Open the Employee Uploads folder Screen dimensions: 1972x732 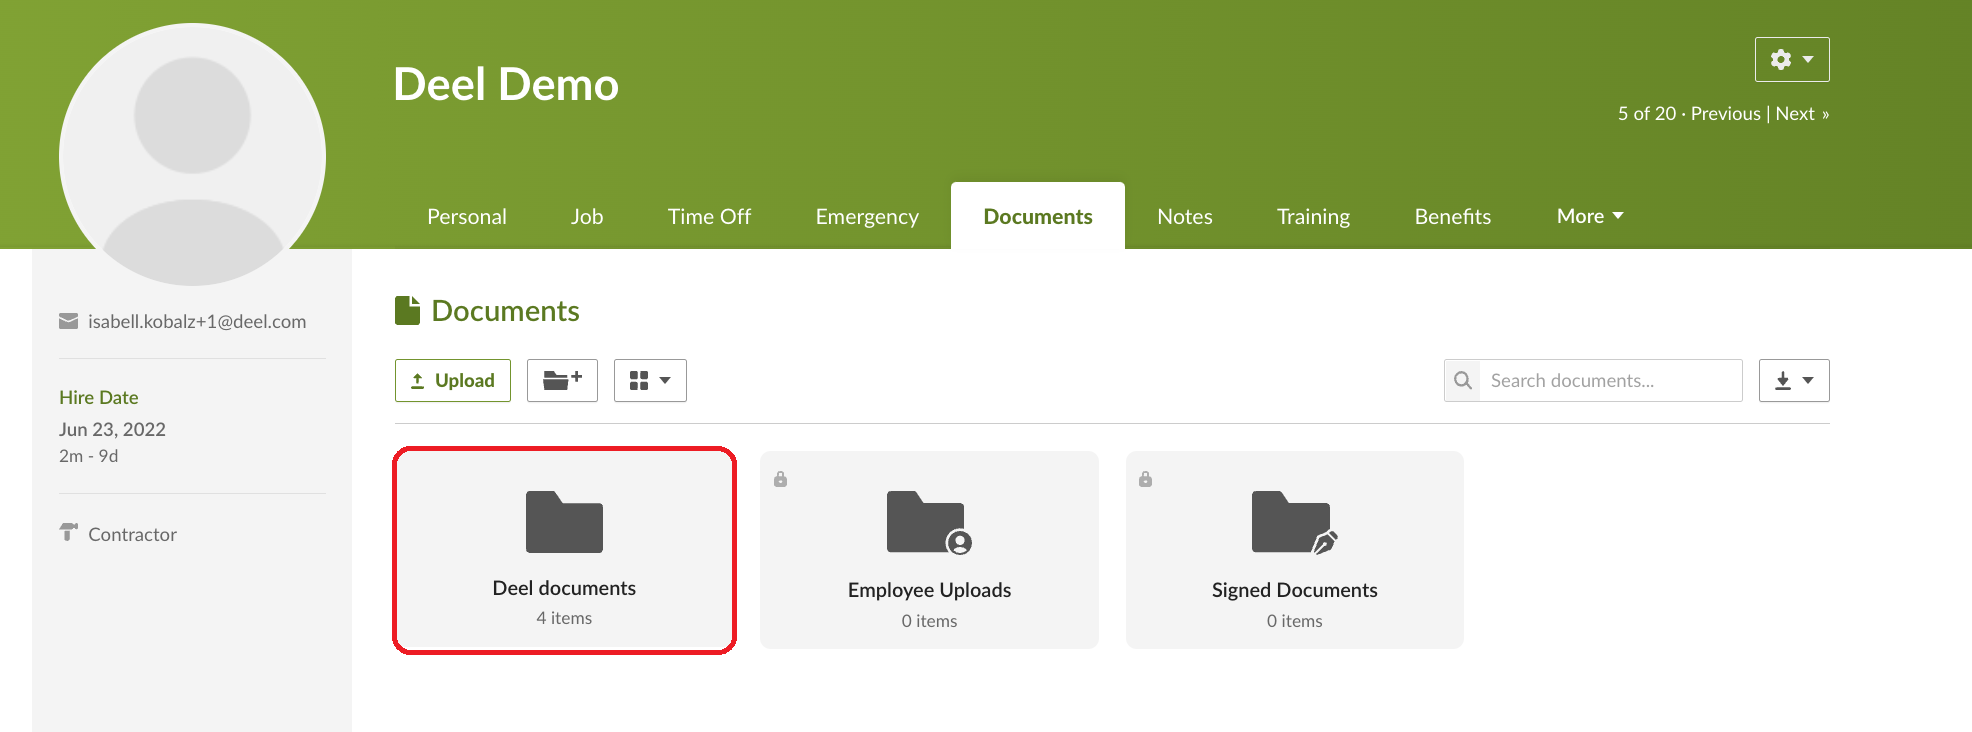click(929, 550)
